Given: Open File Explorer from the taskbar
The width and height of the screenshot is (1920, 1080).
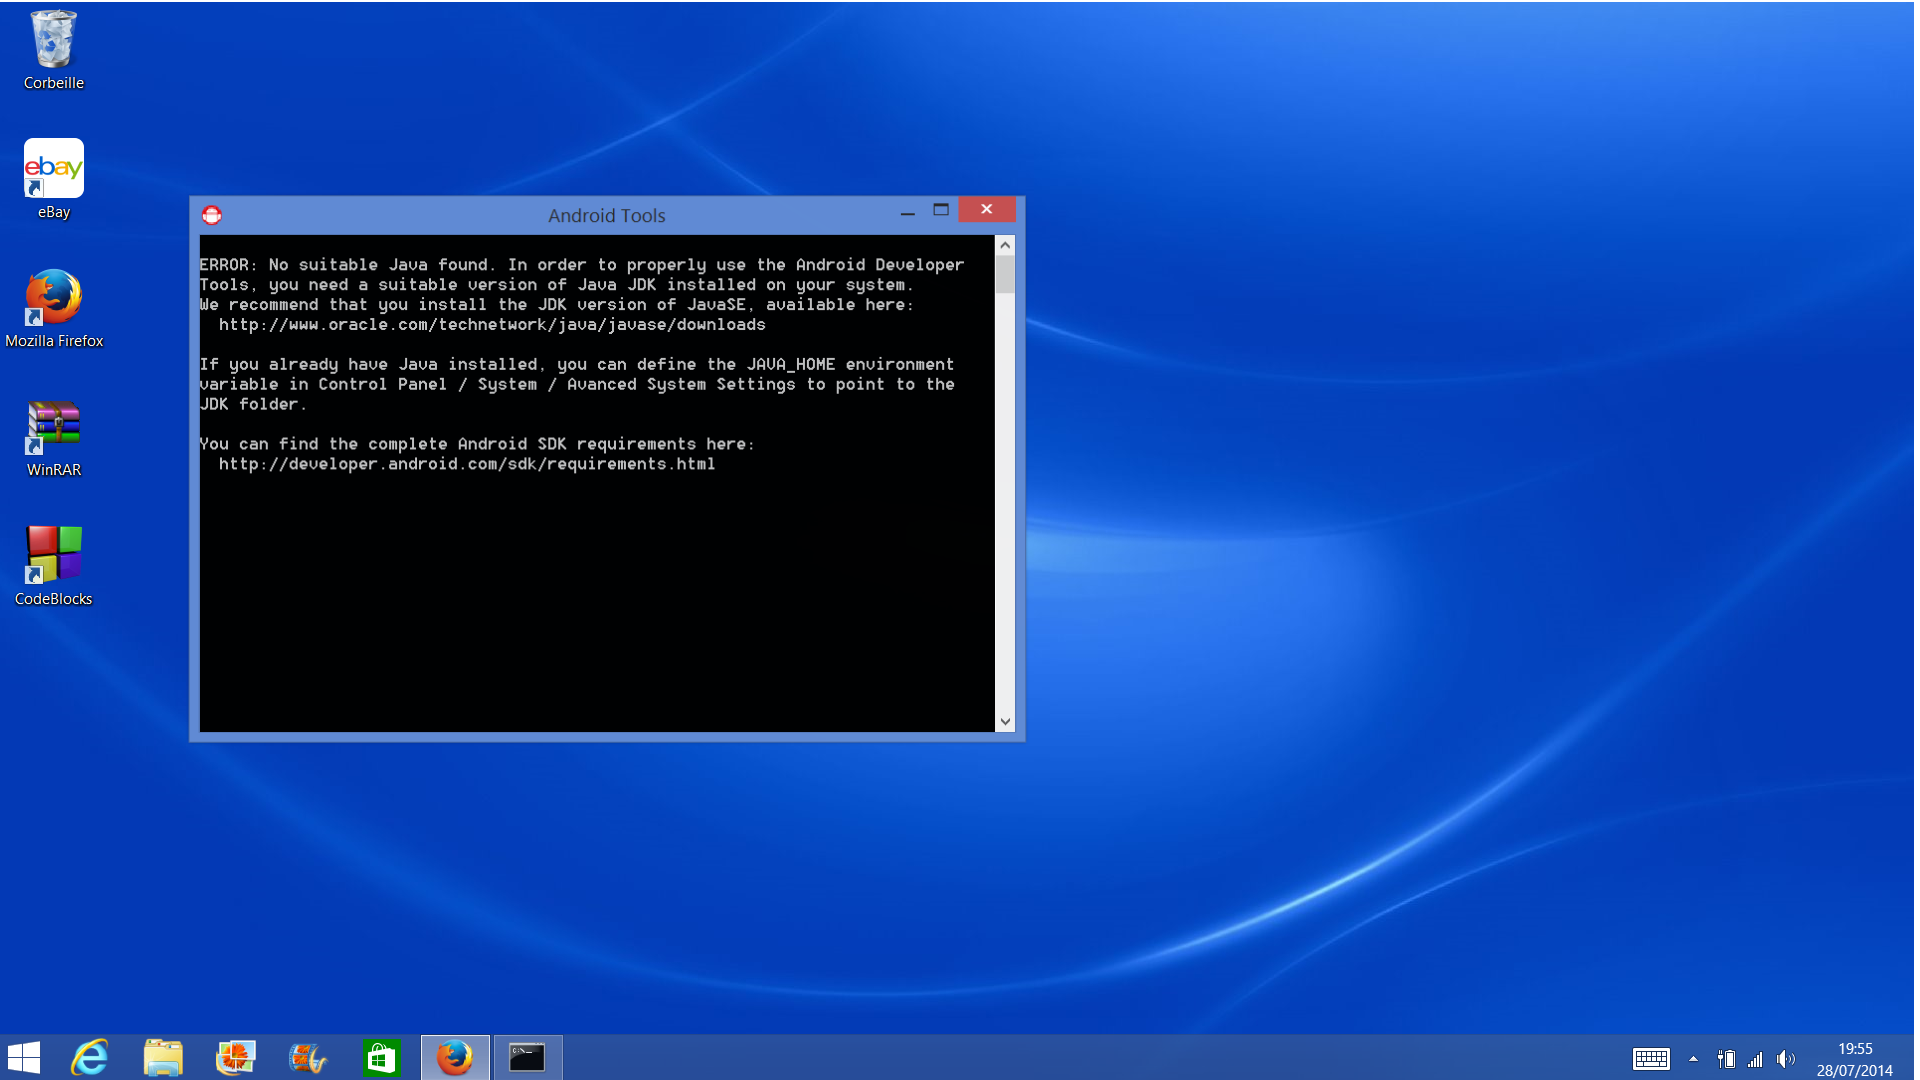Looking at the screenshot, I should tap(163, 1058).
